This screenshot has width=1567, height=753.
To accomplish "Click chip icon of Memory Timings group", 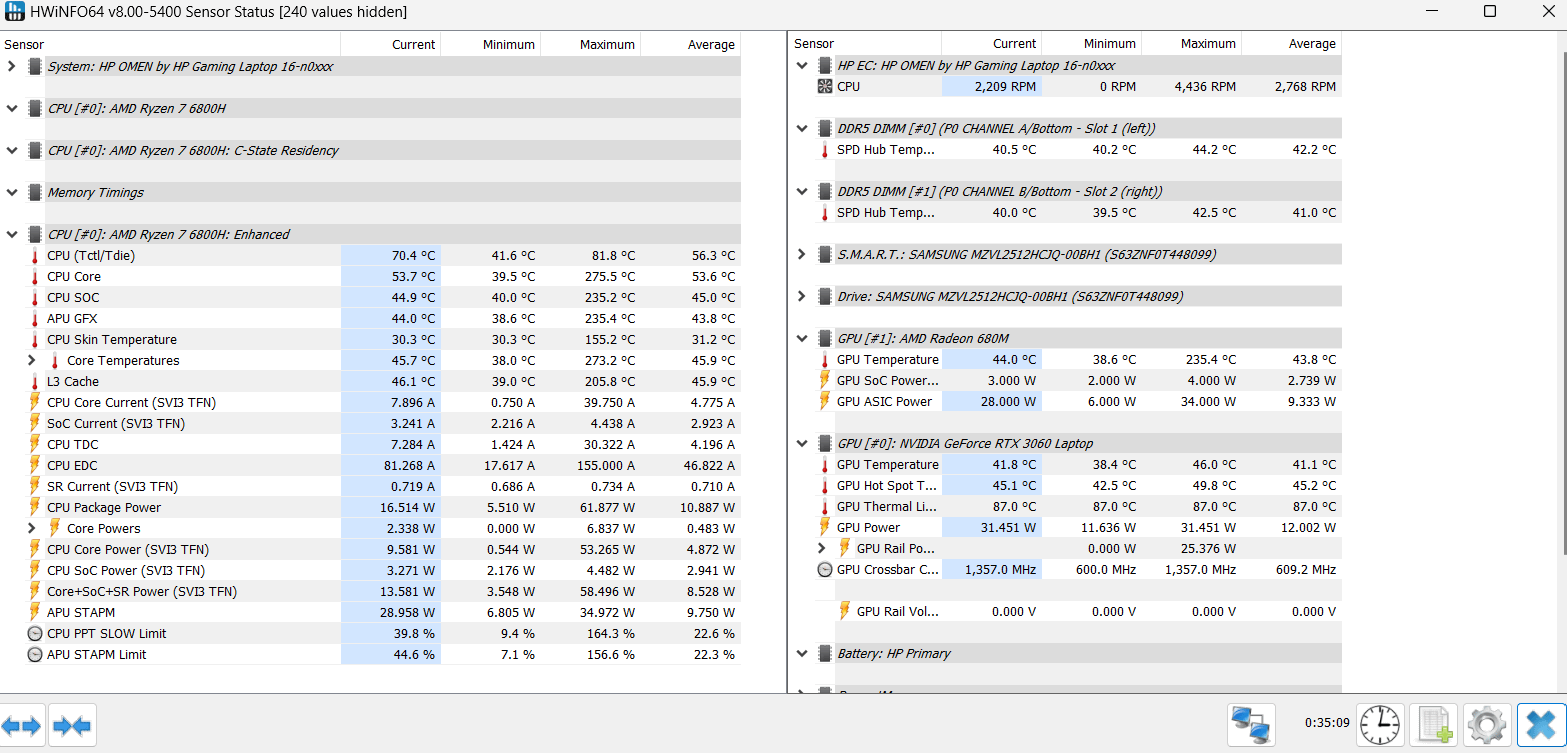I will 35,192.
